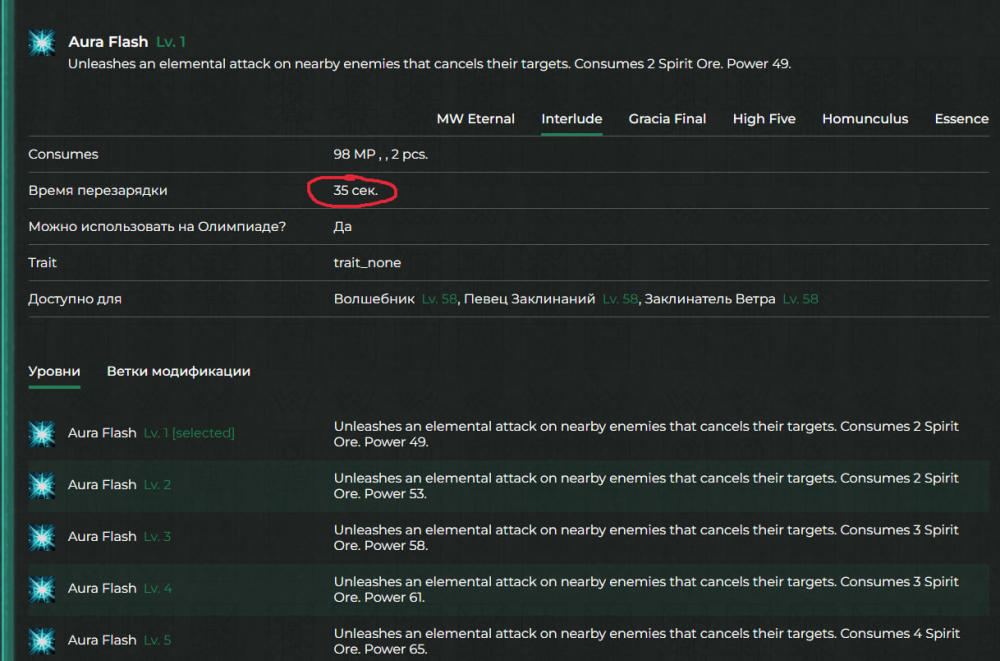Select Aura Flash Lv. 4 skill link
This screenshot has width=1000, height=661.
coord(102,589)
